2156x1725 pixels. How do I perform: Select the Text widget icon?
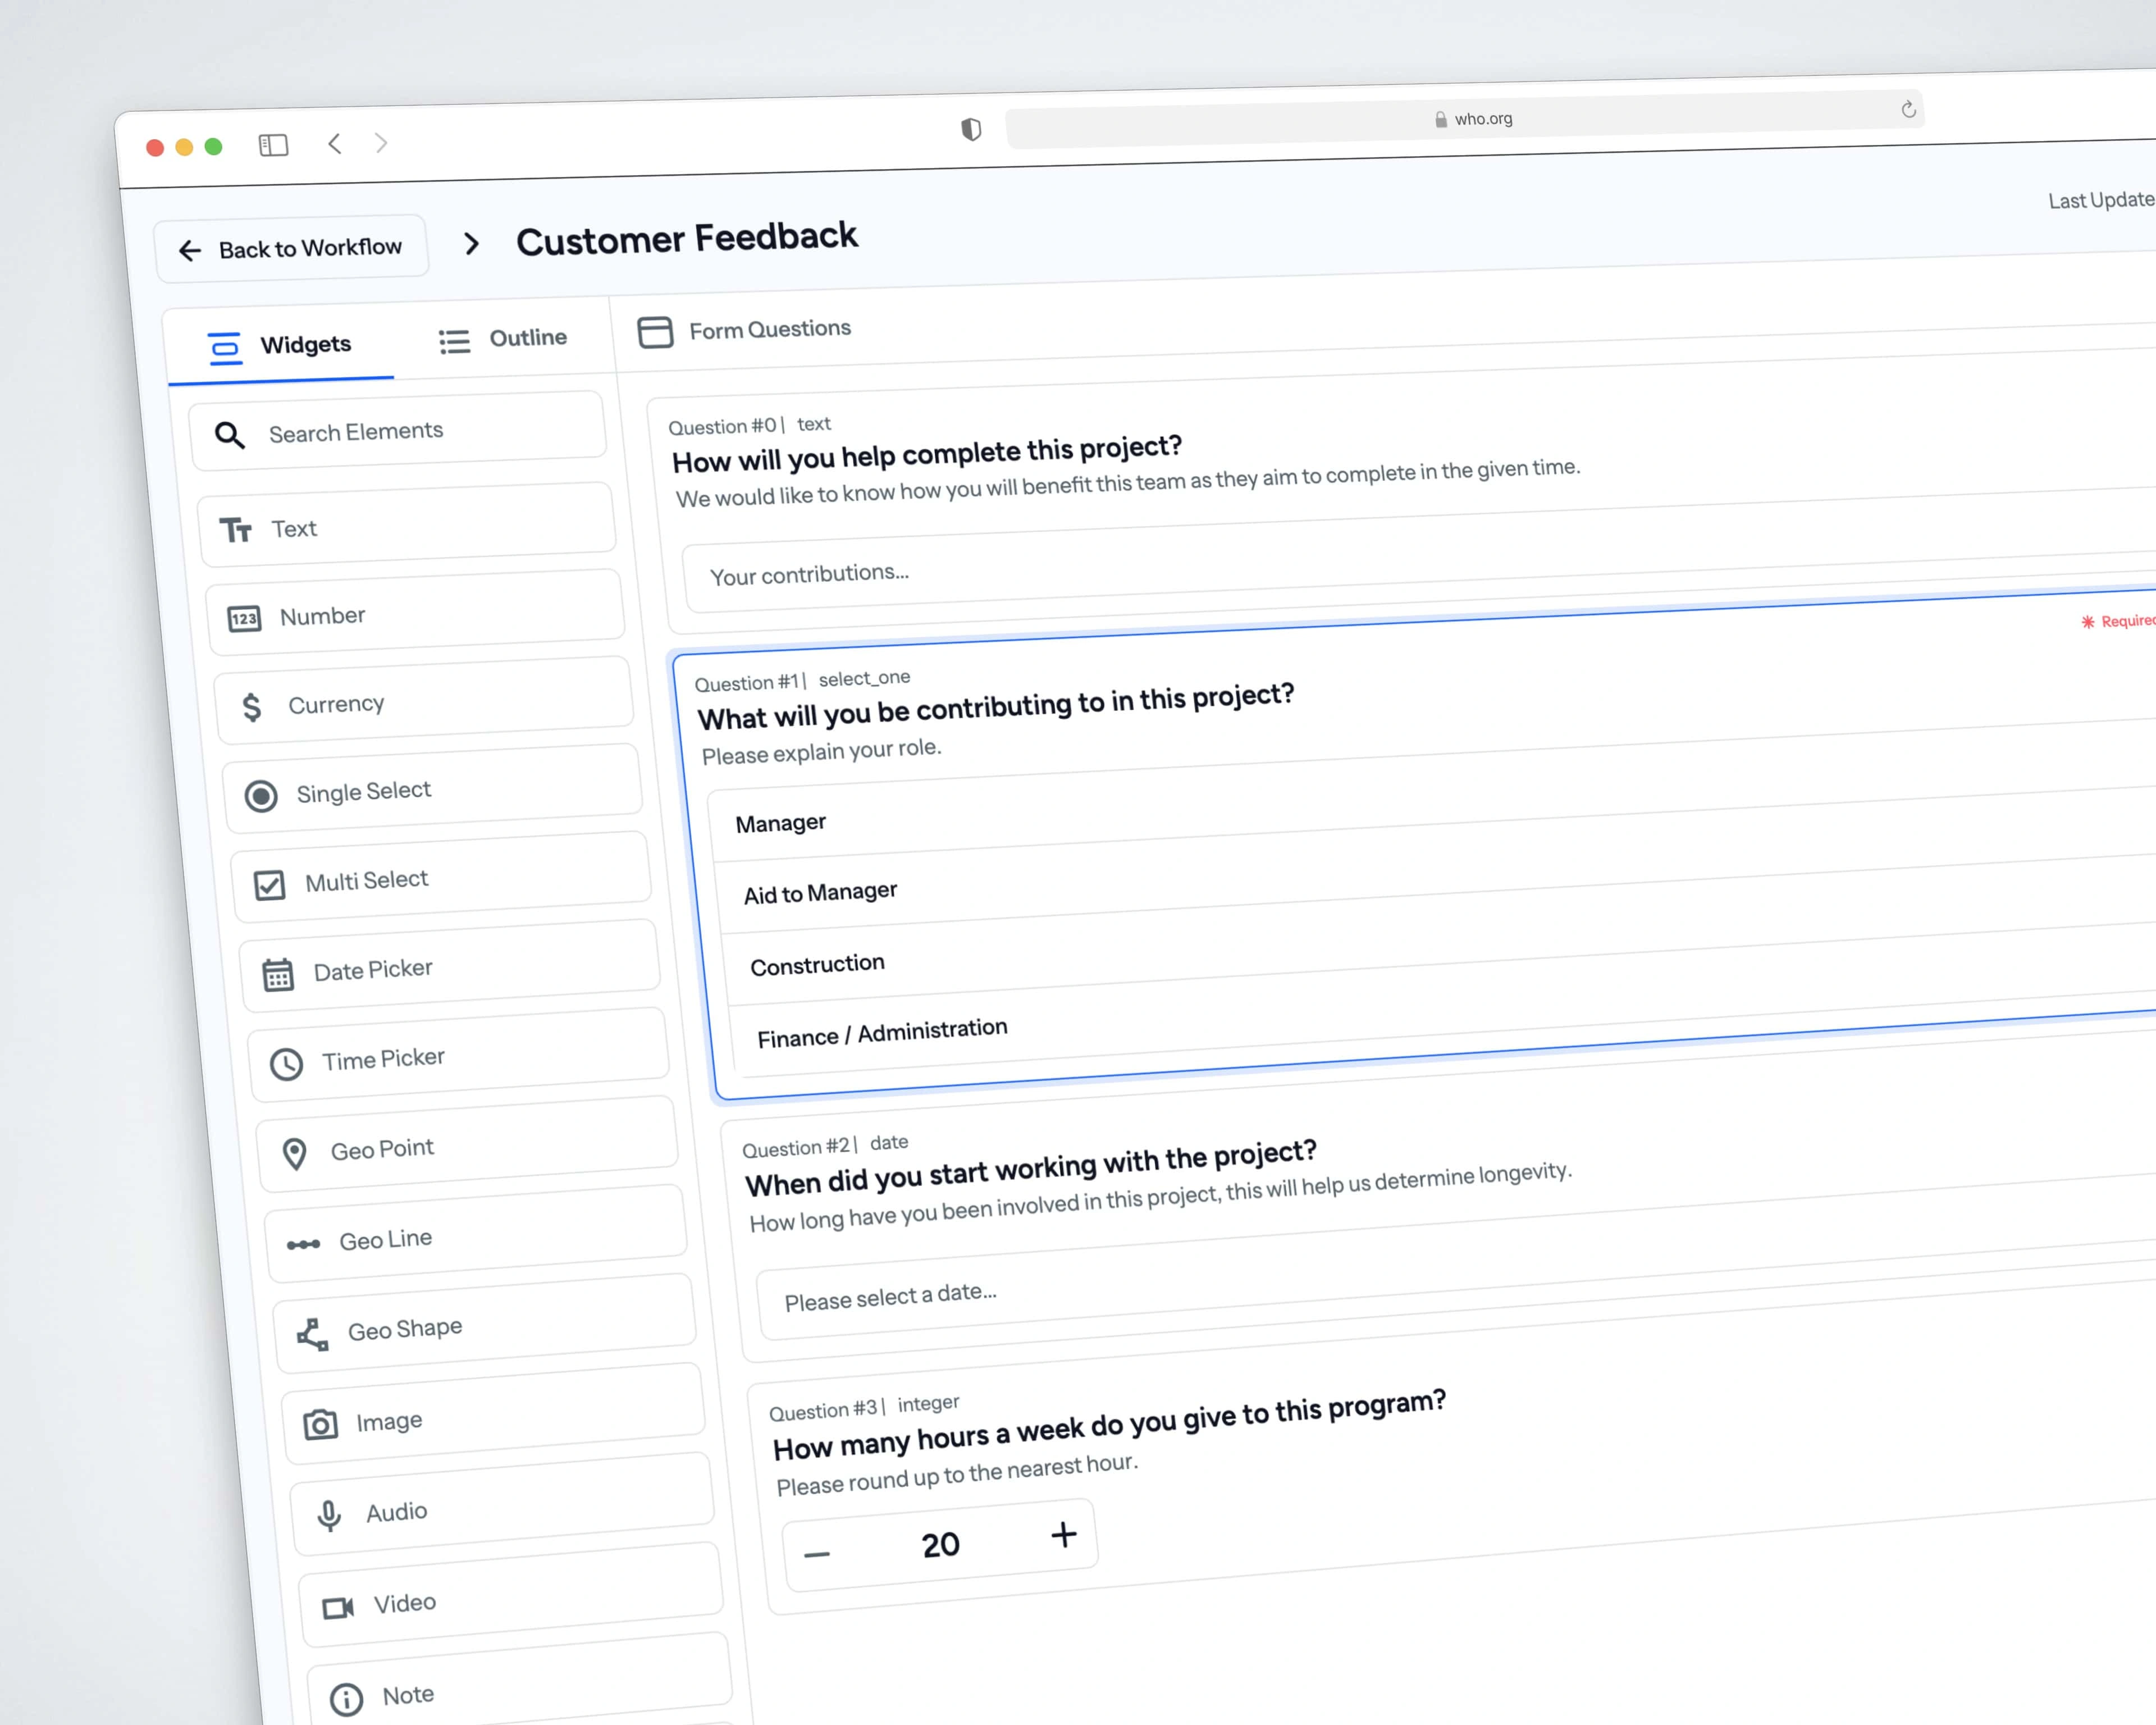236,530
